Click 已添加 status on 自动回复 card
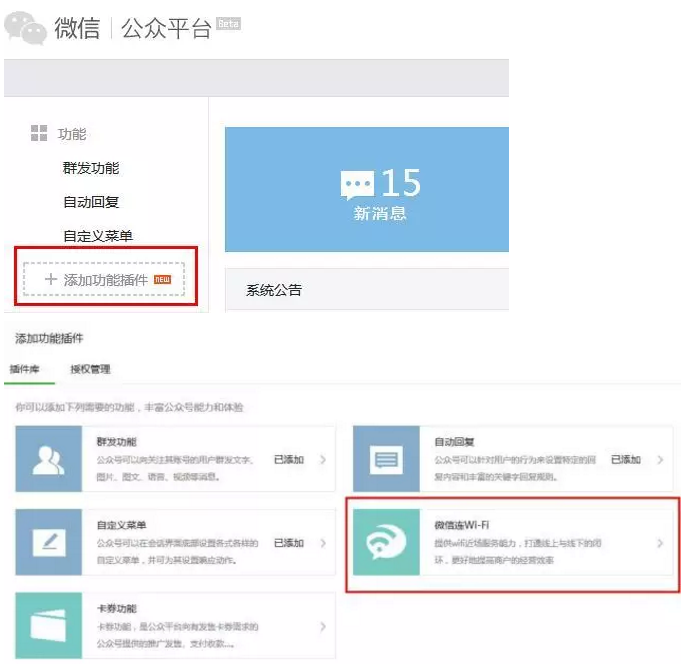This screenshot has height=664, width=686. coord(626,459)
